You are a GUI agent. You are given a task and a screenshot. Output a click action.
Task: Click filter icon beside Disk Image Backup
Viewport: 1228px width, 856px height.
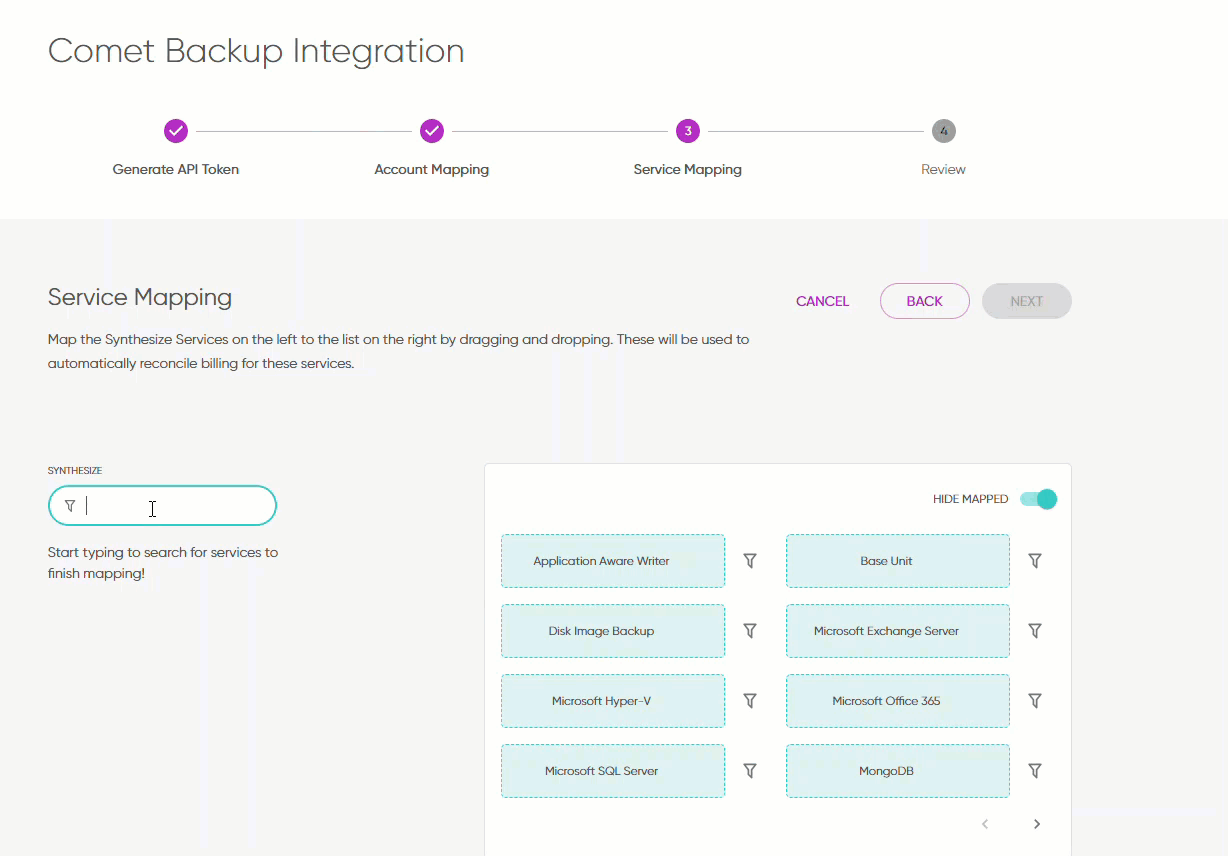click(750, 631)
